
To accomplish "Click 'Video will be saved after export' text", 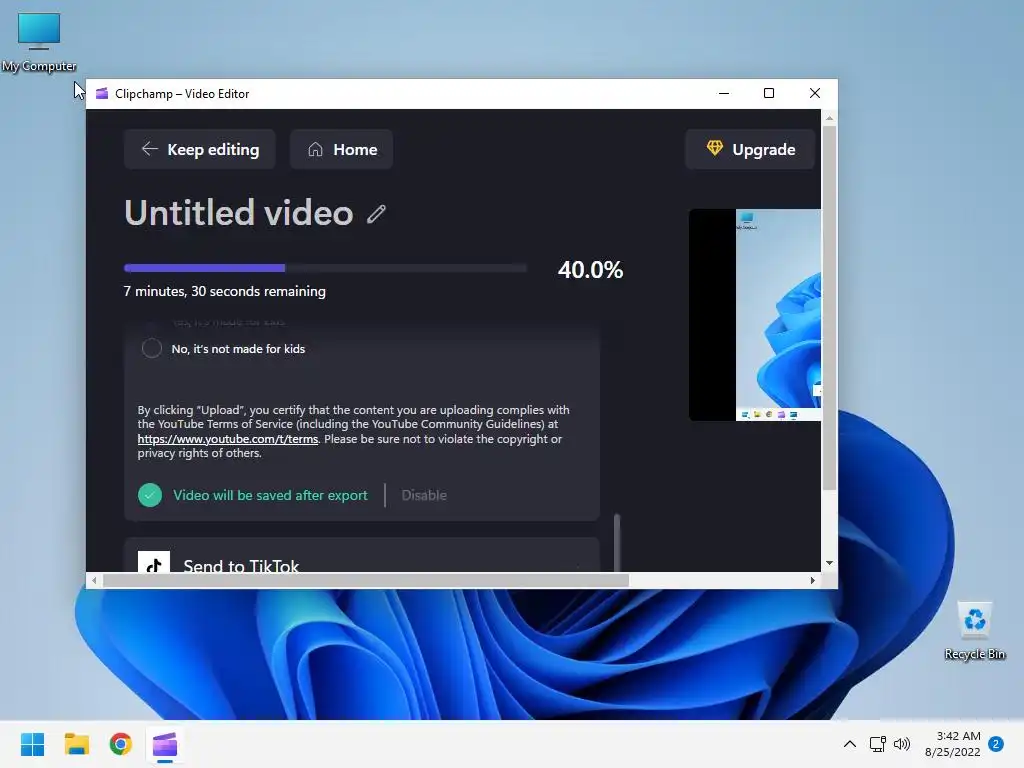I will click(270, 495).
